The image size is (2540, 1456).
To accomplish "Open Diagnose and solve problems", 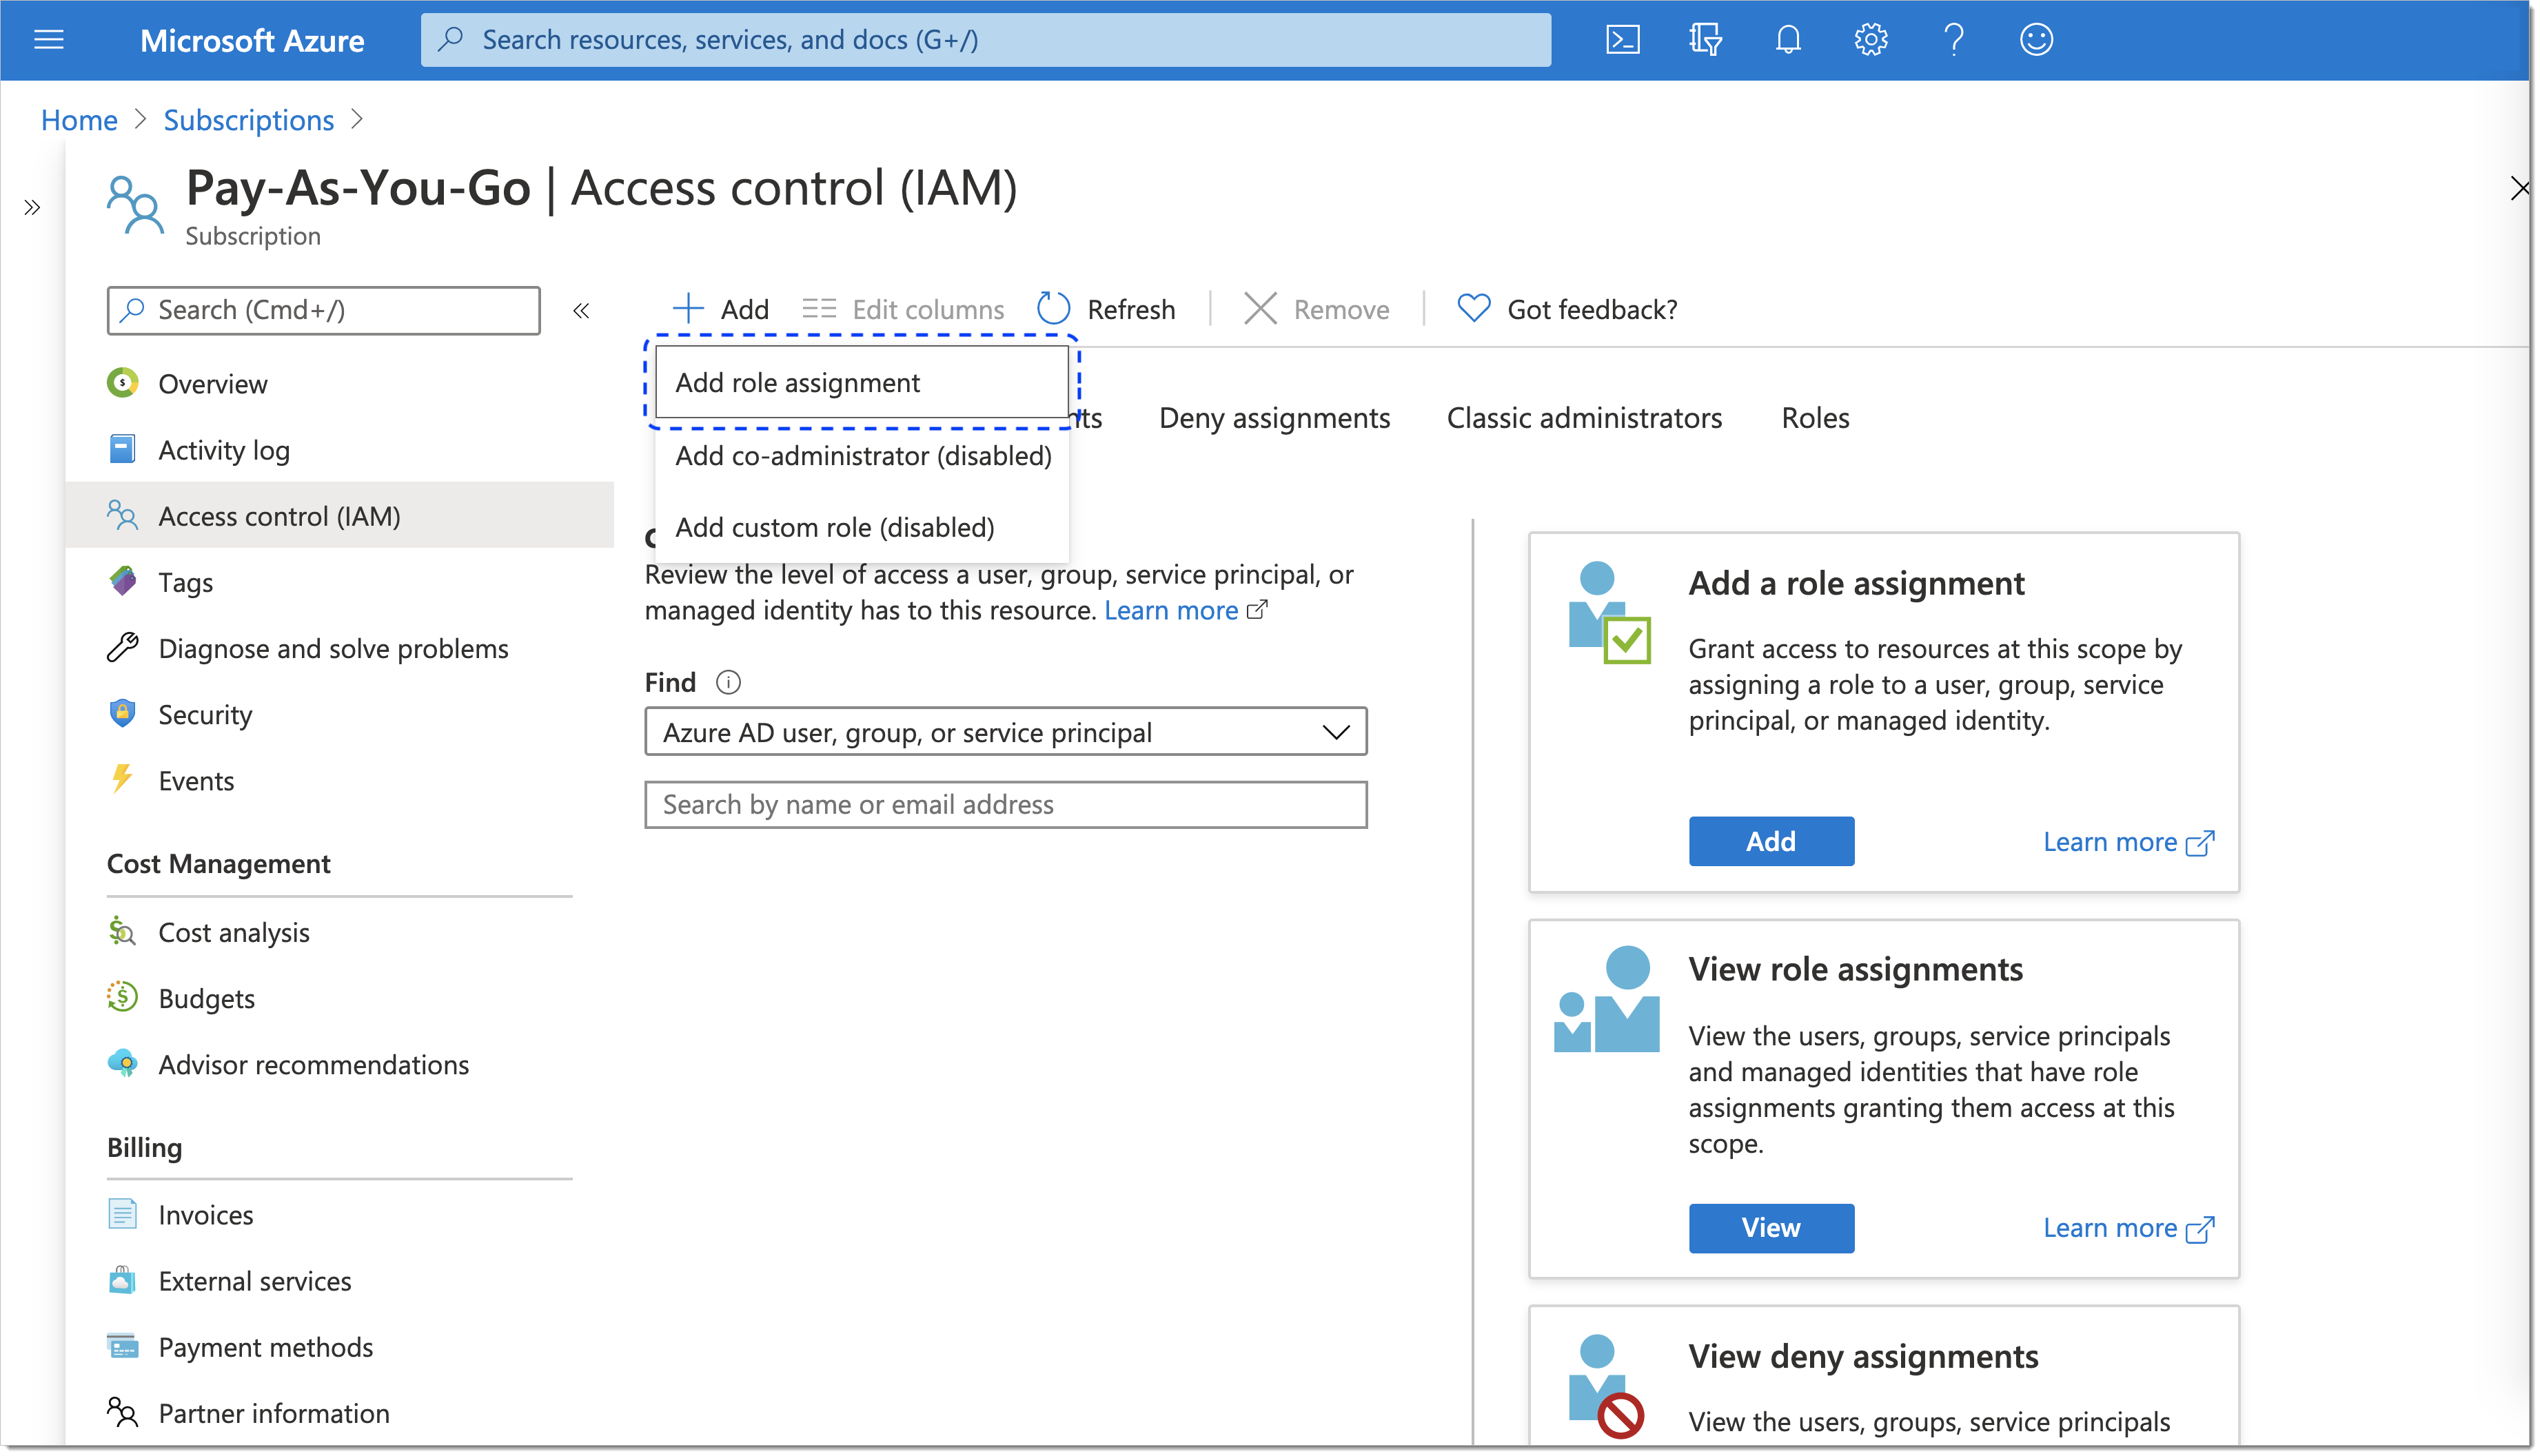I will pos(340,648).
